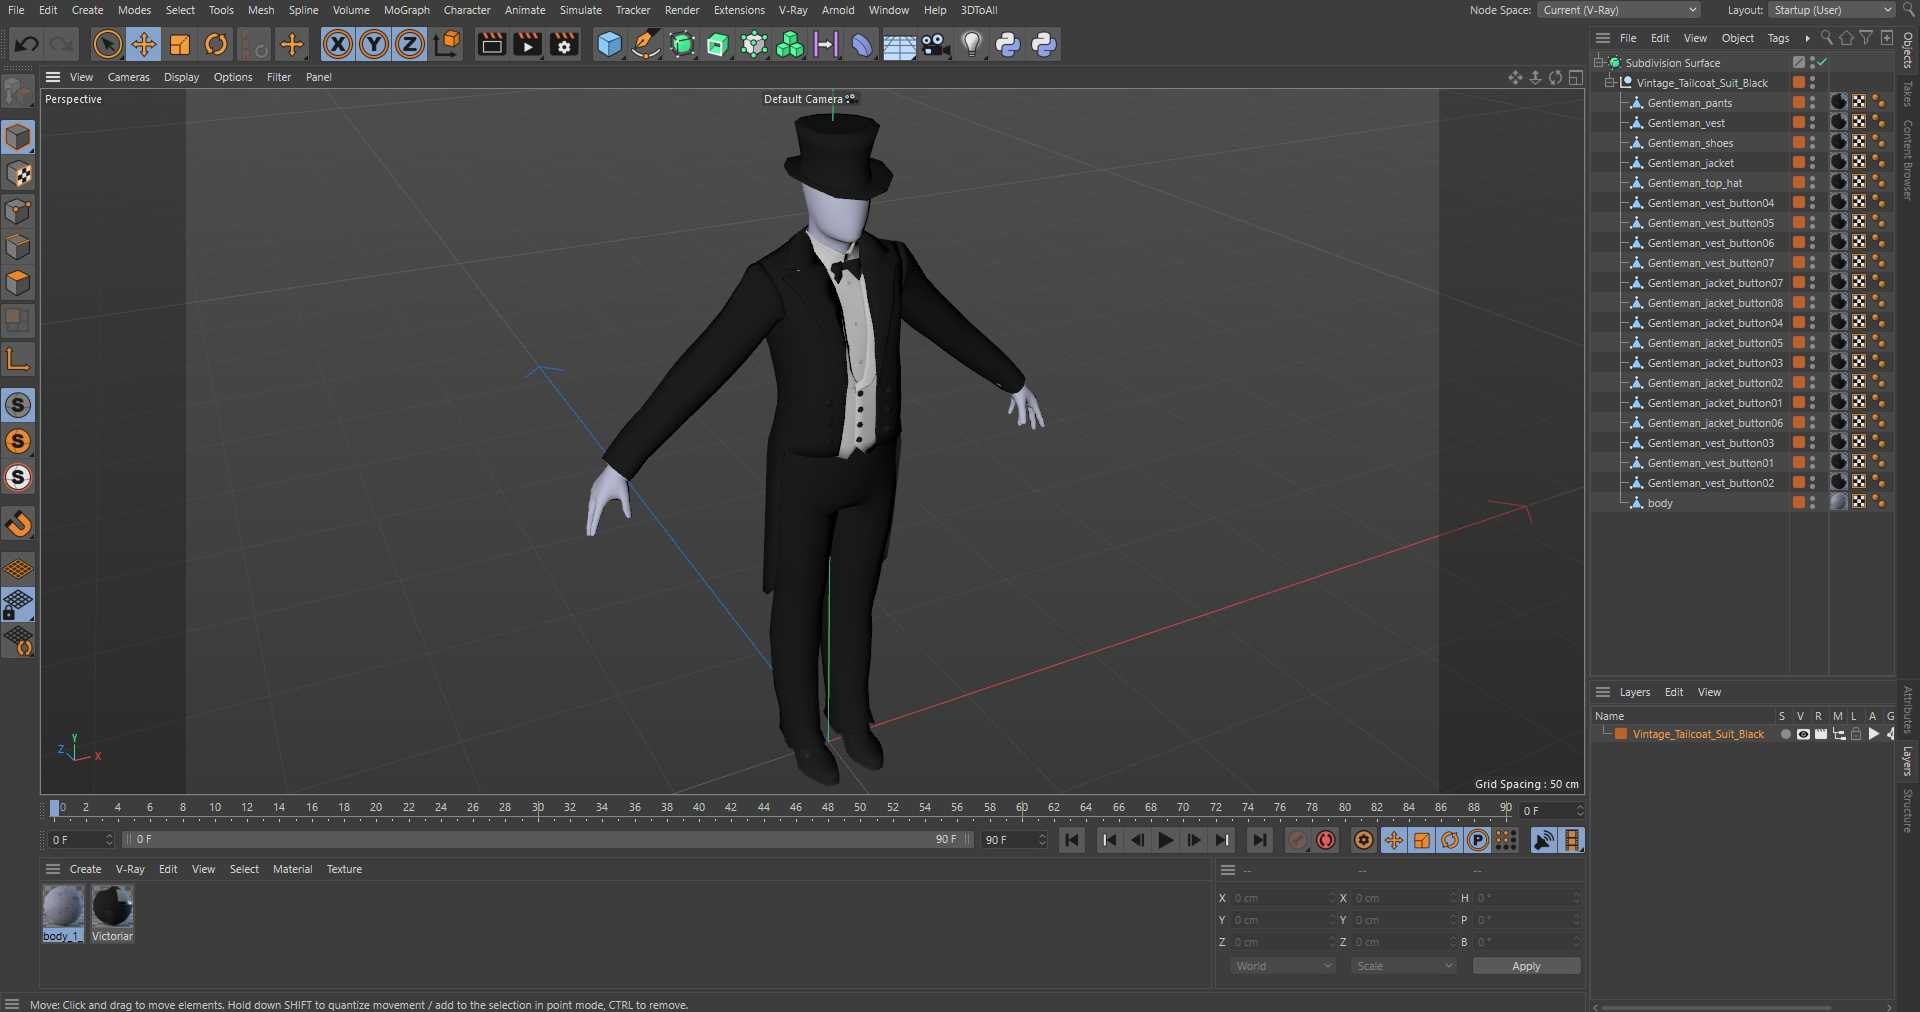Toggle visibility dots for Gentleman_pants
The image size is (1920, 1012).
pos(1812,102)
